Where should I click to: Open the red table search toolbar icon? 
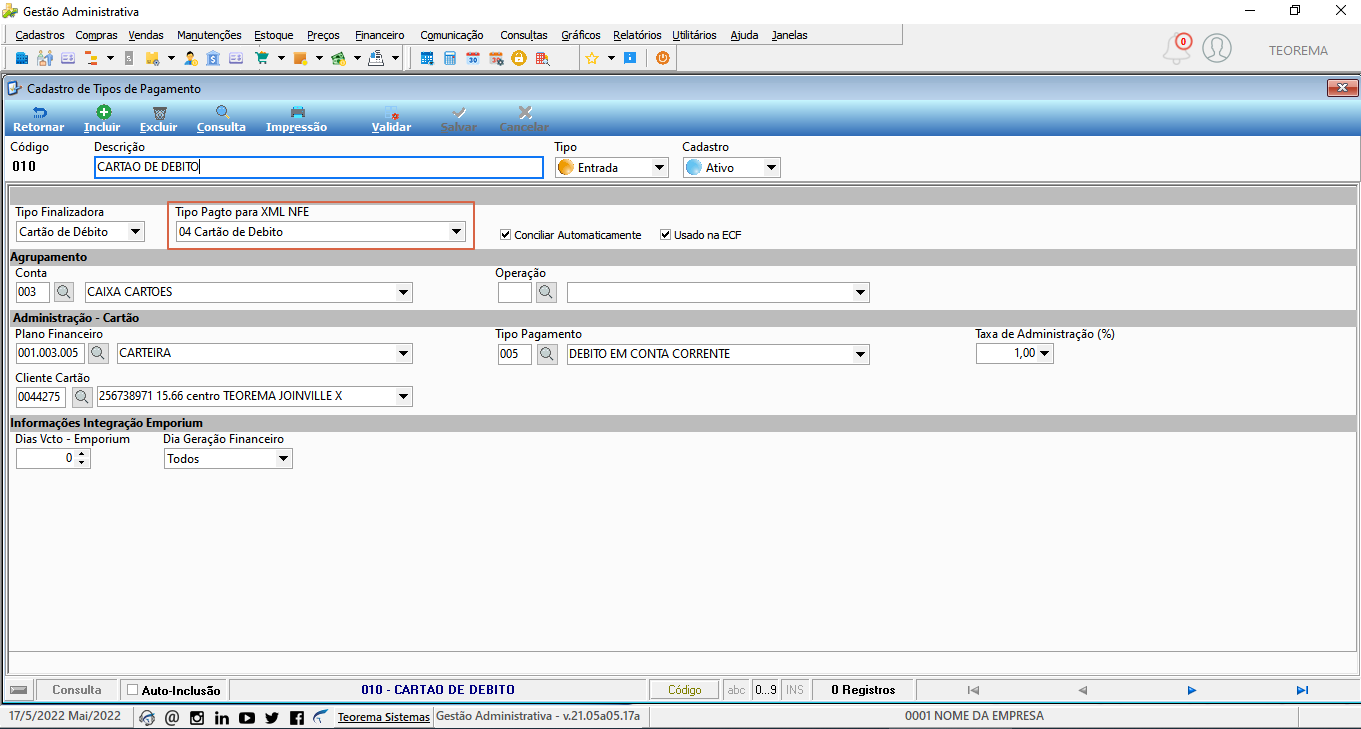[542, 58]
